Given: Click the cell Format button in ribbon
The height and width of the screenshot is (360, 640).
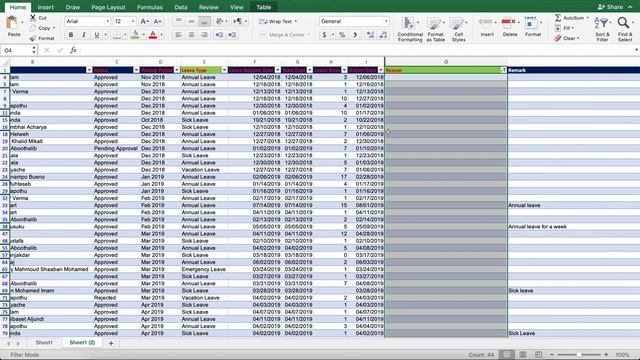Looking at the screenshot, I should [533, 27].
